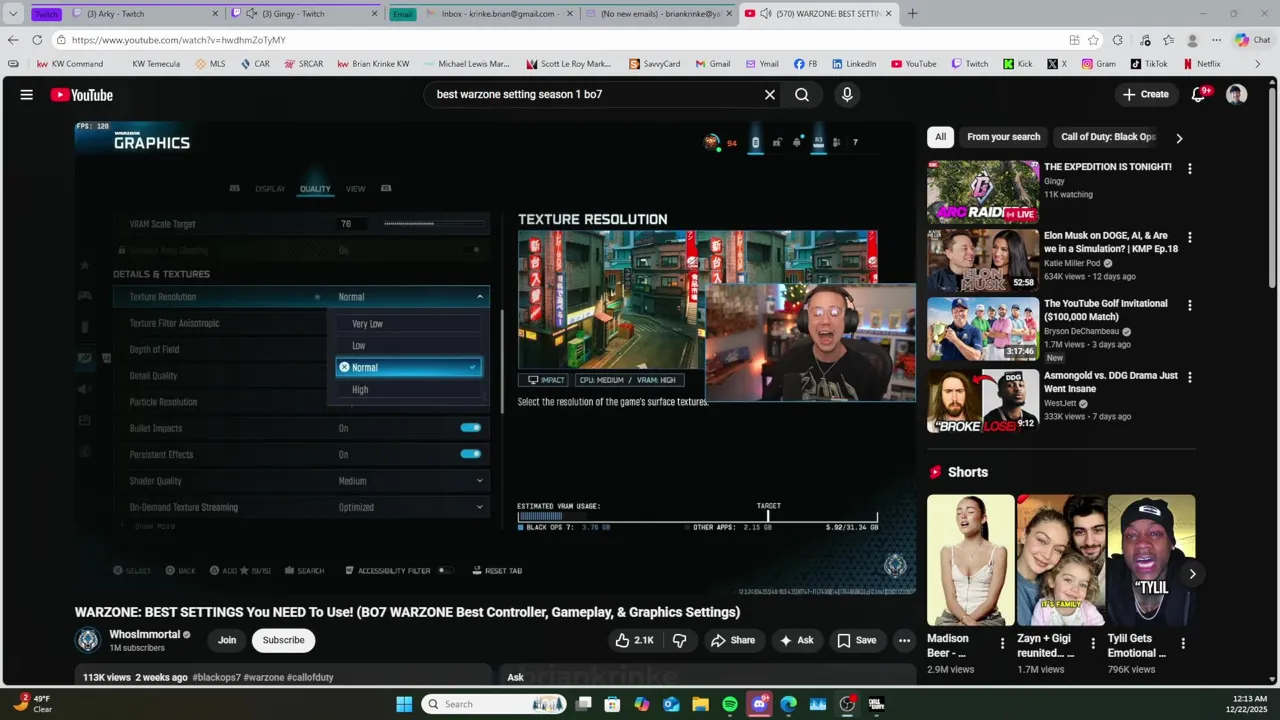Image resolution: width=1280 pixels, height=720 pixels.
Task: Open the favorites list icon
Action: 1168,40
